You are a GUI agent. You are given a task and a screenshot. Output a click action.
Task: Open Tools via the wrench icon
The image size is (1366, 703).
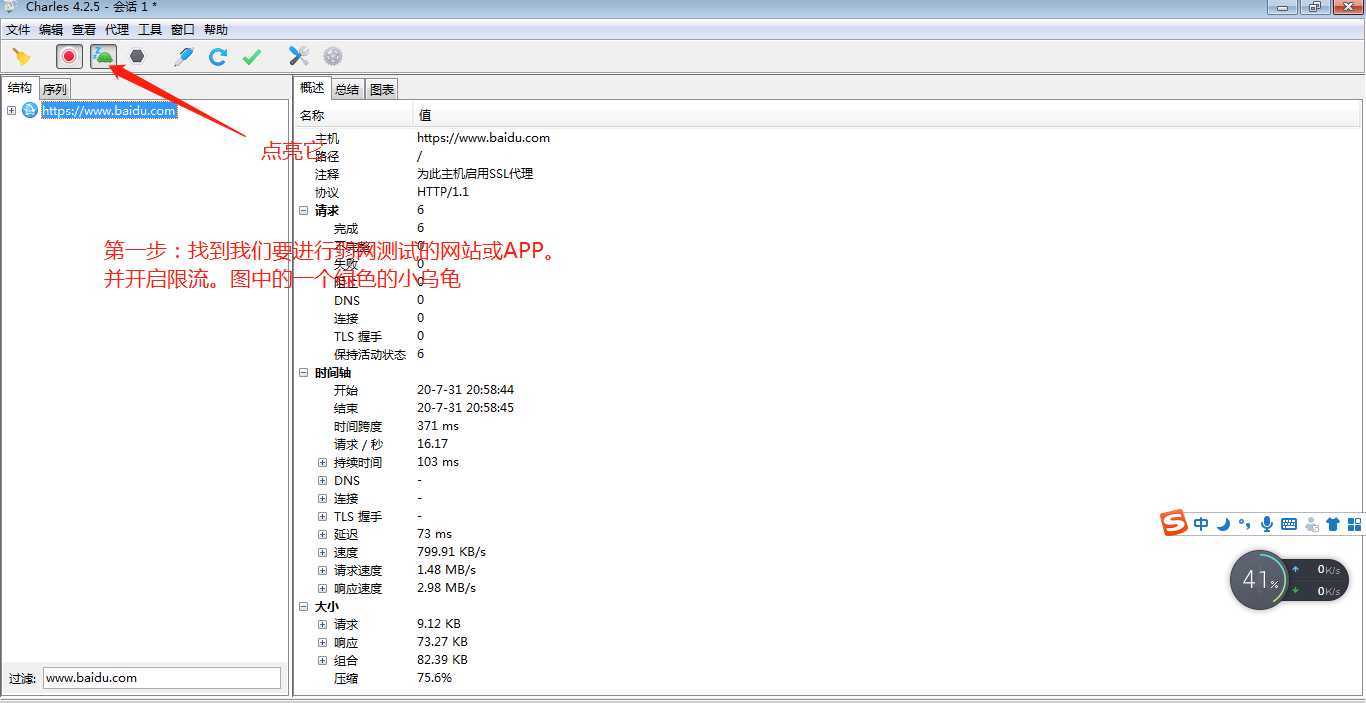click(299, 57)
